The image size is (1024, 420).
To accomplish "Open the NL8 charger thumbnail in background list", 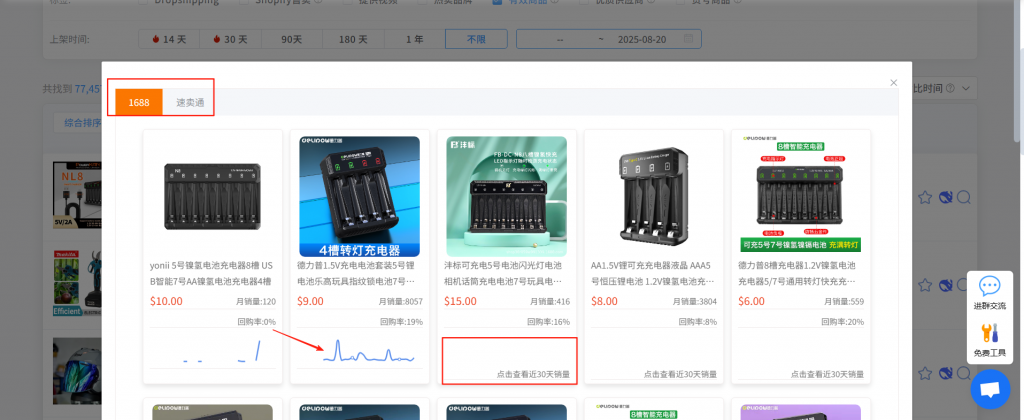I will (x=77, y=196).
